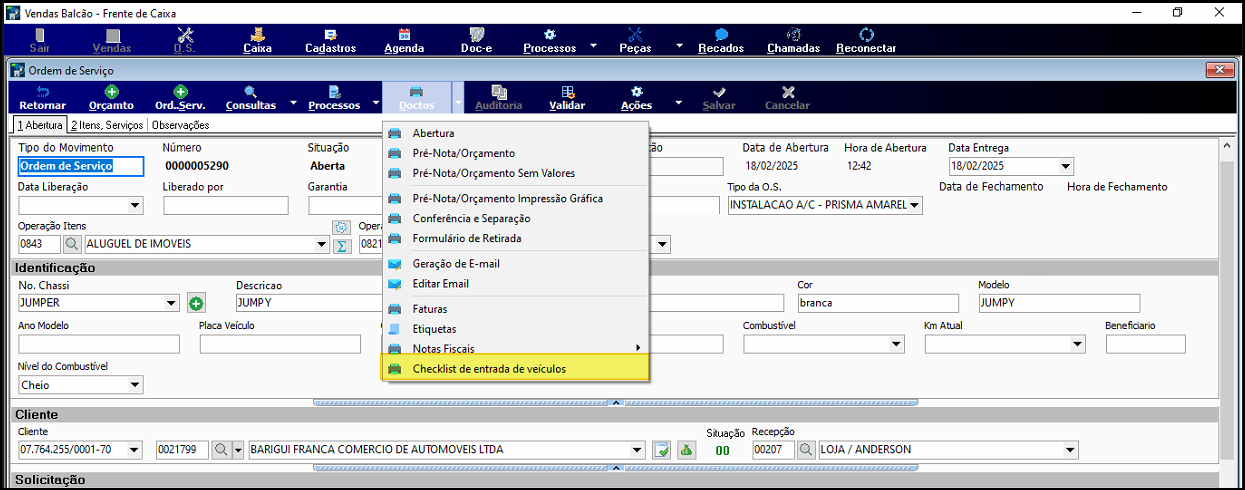Screen dimensions: 1245x490
Task: Create new Ord. Serv. with plus icon
Action: point(180,98)
